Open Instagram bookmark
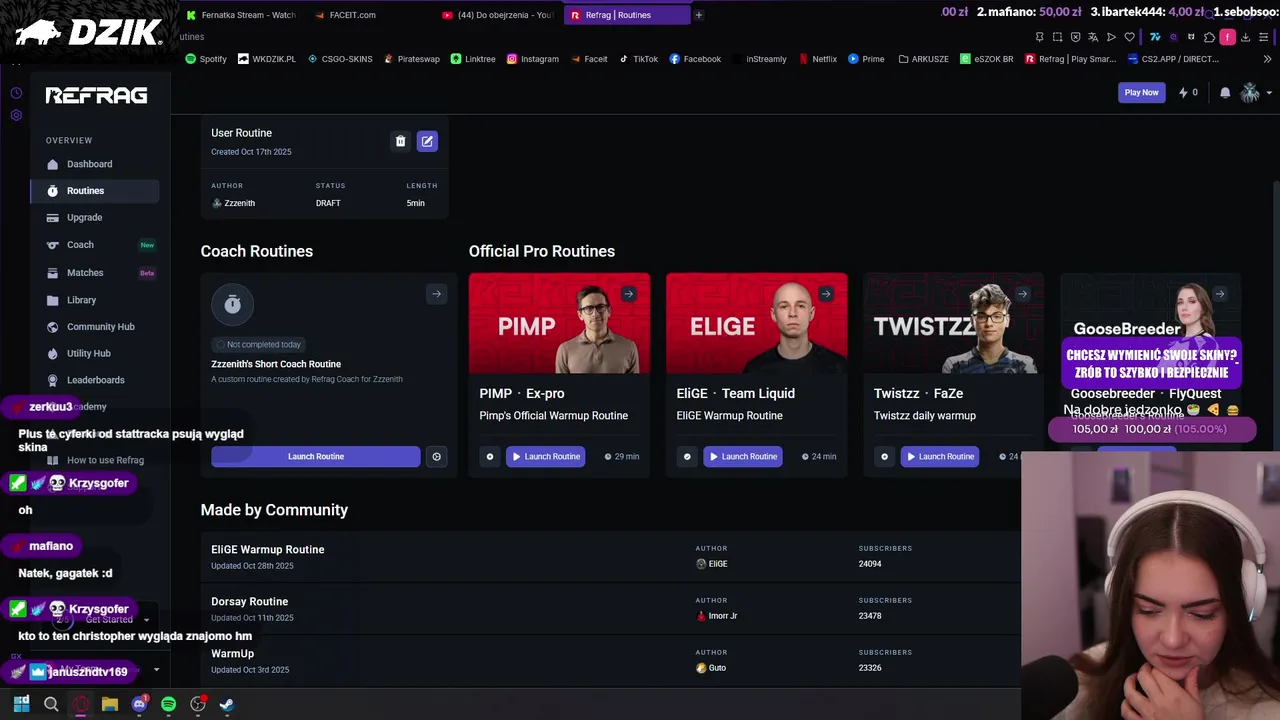This screenshot has height=720, width=1280. coord(533,59)
